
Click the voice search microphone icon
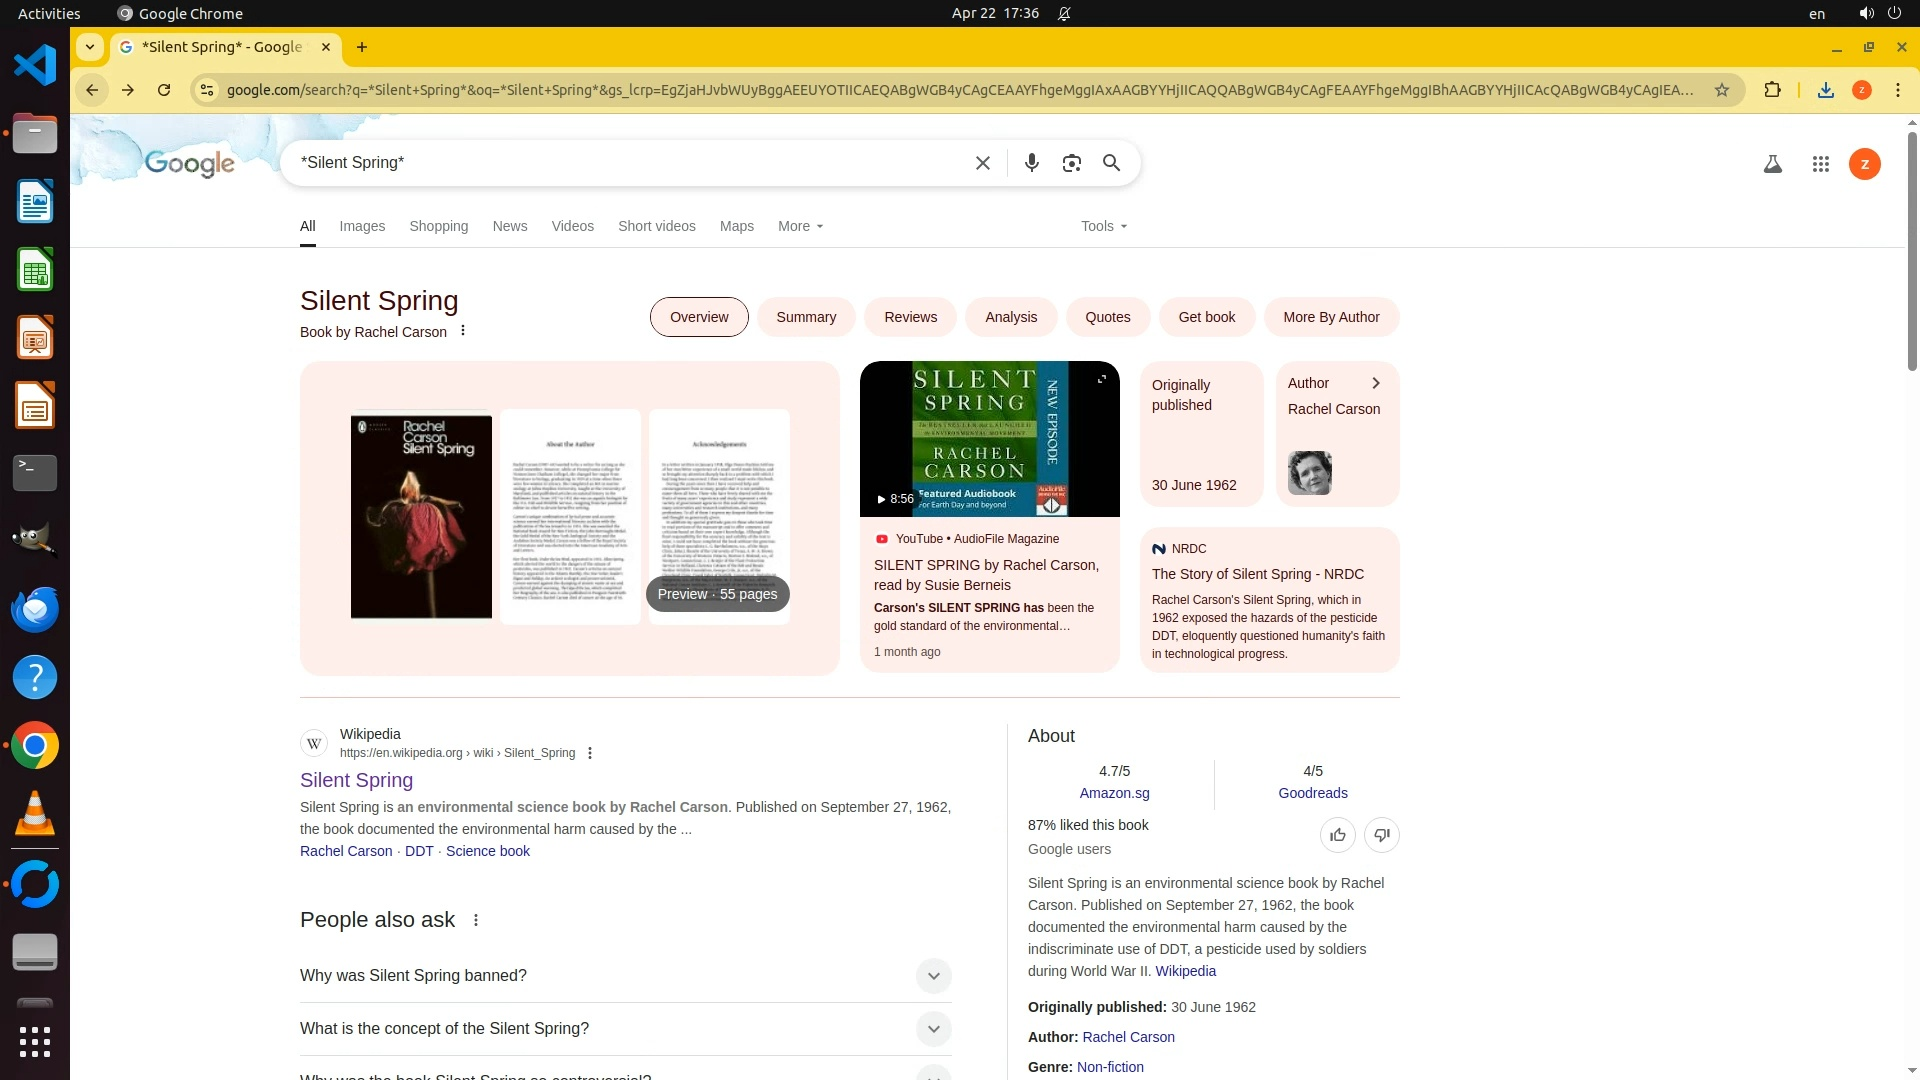(1031, 163)
